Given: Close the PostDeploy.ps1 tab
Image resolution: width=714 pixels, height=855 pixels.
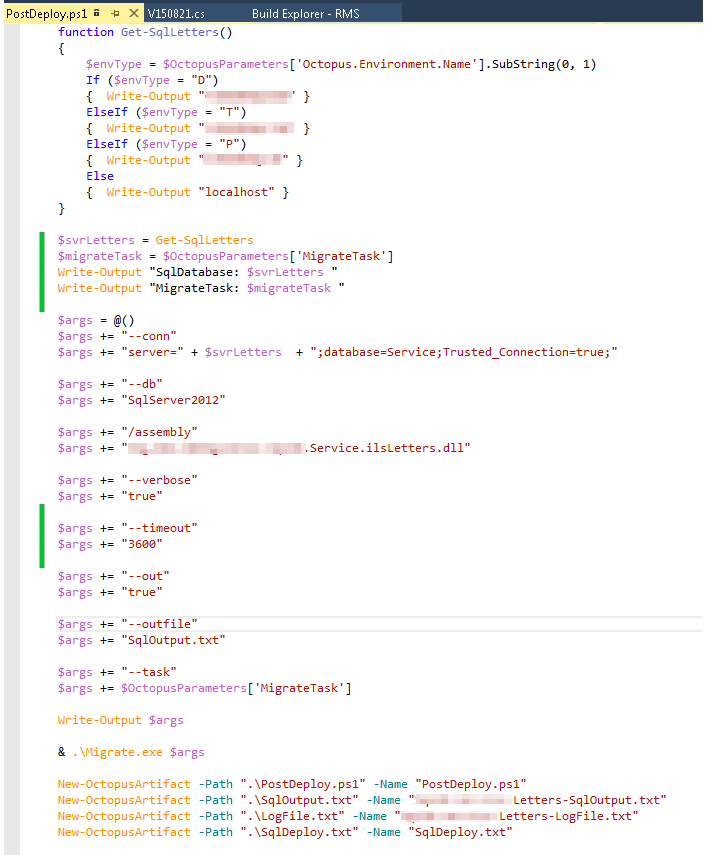Looking at the screenshot, I should tap(132, 12).
